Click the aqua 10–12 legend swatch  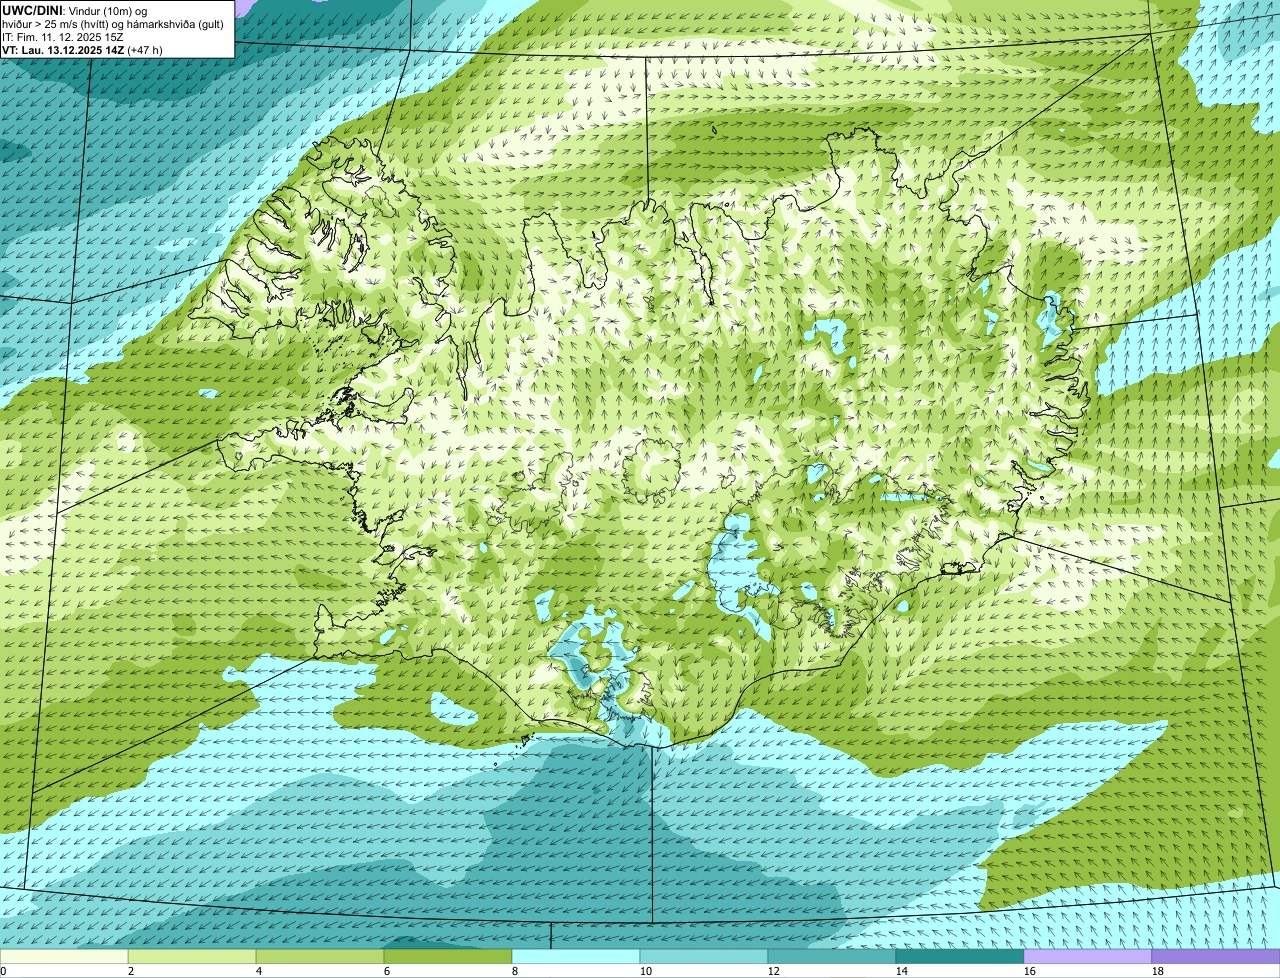tap(704, 956)
